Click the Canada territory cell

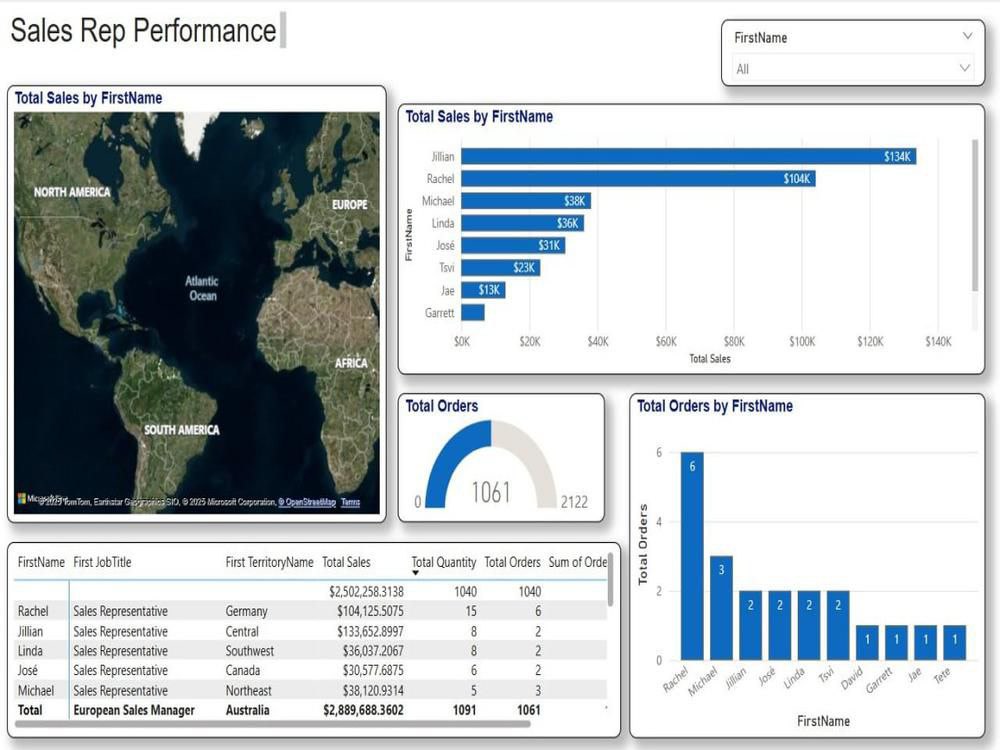pyautogui.click(x=242, y=670)
